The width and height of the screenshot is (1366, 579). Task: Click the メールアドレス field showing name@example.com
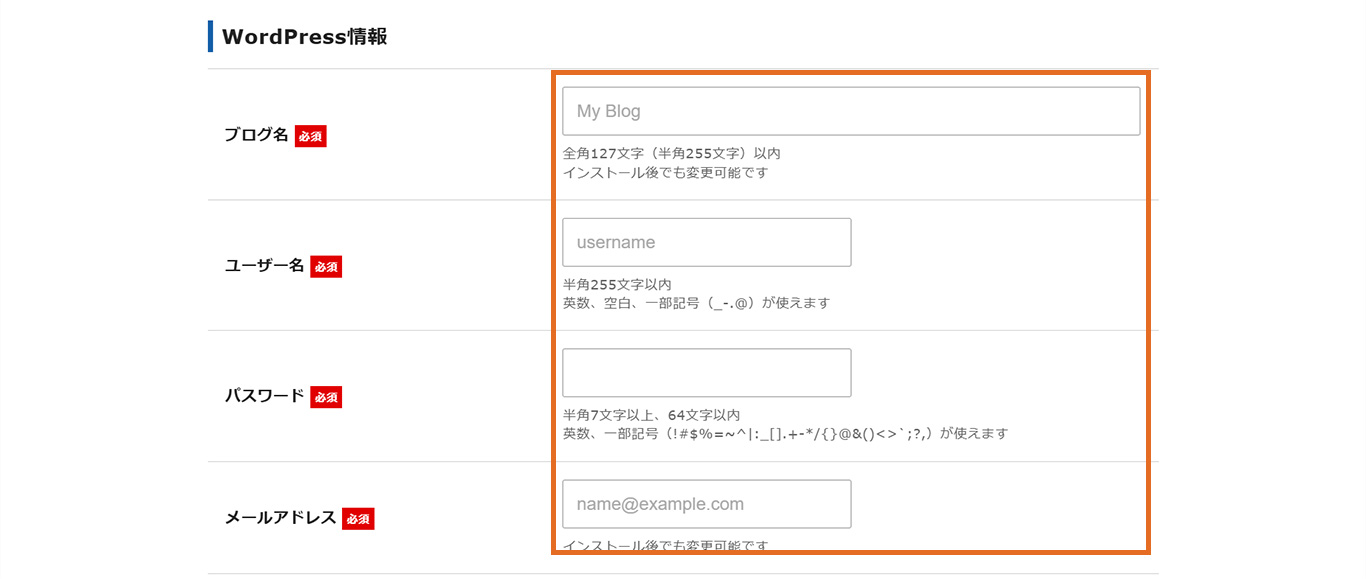(x=707, y=504)
